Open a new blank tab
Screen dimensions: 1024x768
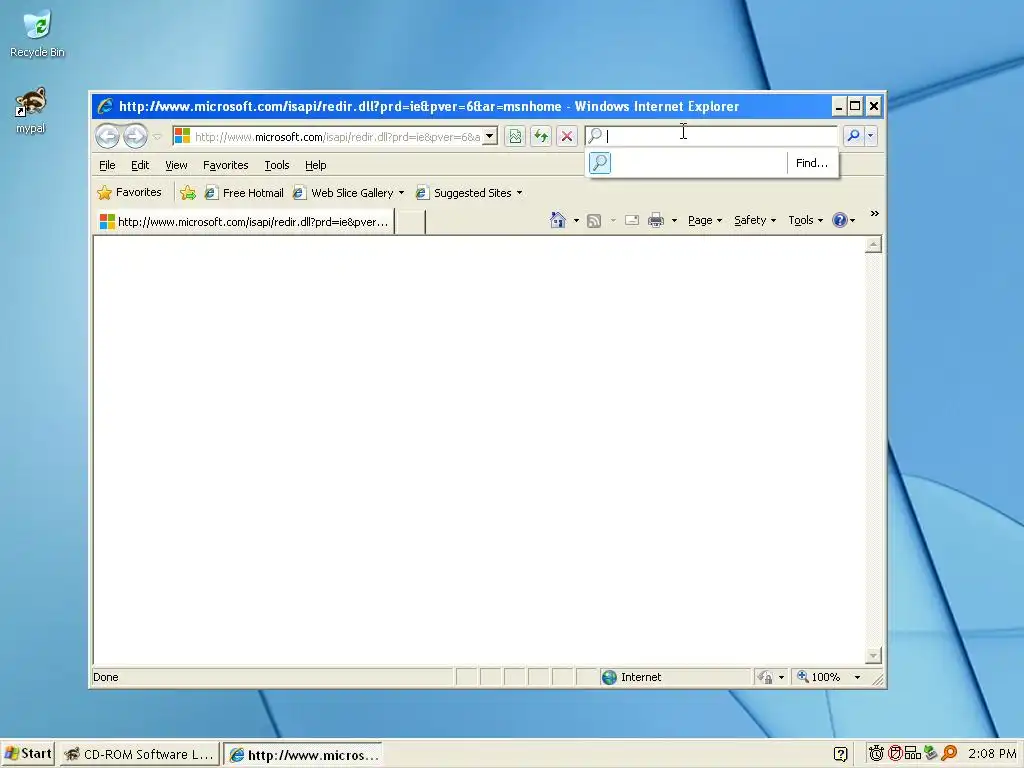point(411,222)
